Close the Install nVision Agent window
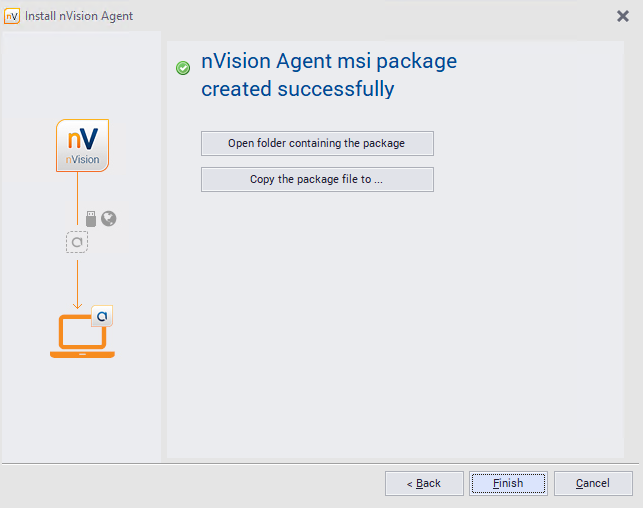The image size is (643, 508). (623, 16)
